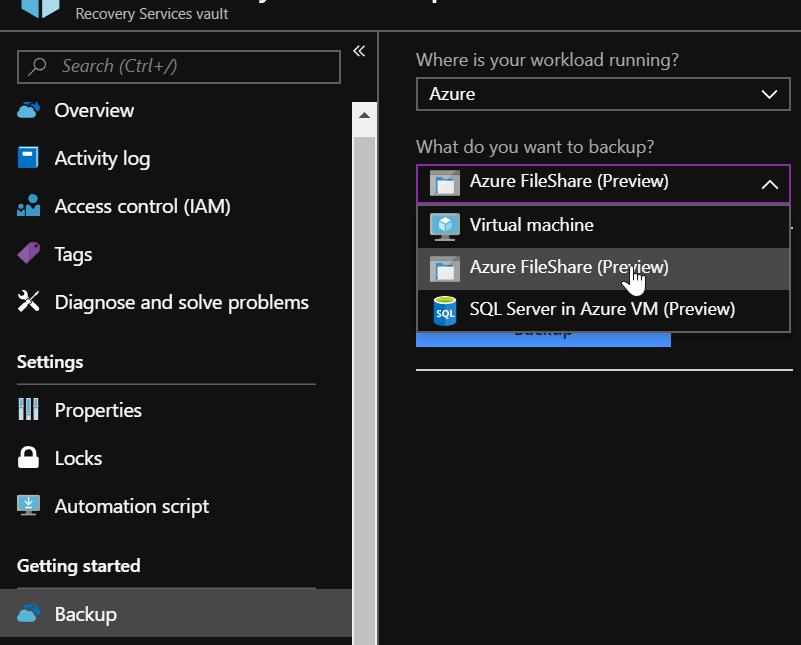Collapse the backup type dropdown chevron
This screenshot has height=645, width=801.
(769, 183)
